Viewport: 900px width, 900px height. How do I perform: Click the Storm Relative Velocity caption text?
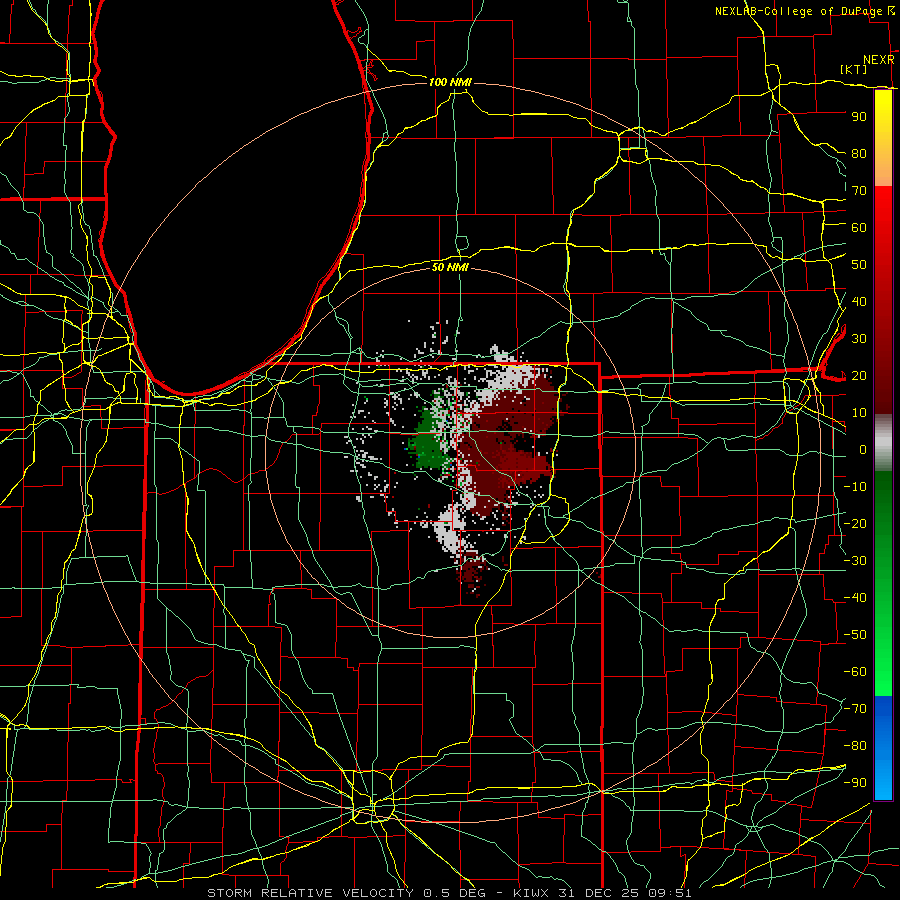[449, 893]
